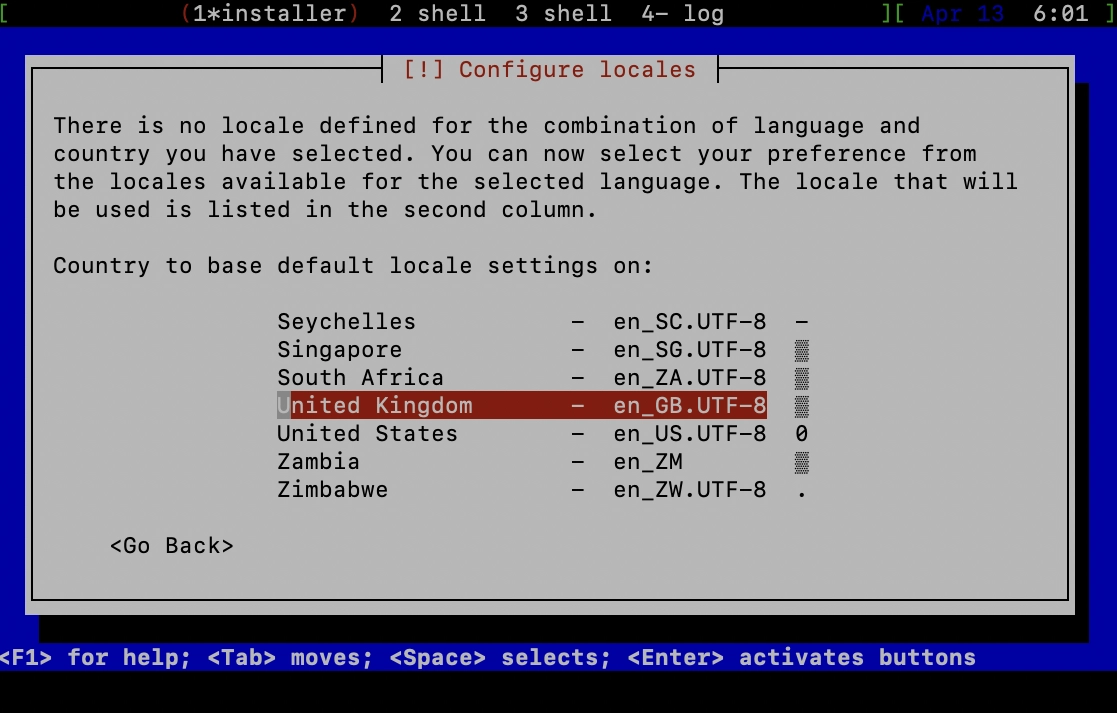Open the 4- log tab
1117x713 pixels.
tap(682, 14)
